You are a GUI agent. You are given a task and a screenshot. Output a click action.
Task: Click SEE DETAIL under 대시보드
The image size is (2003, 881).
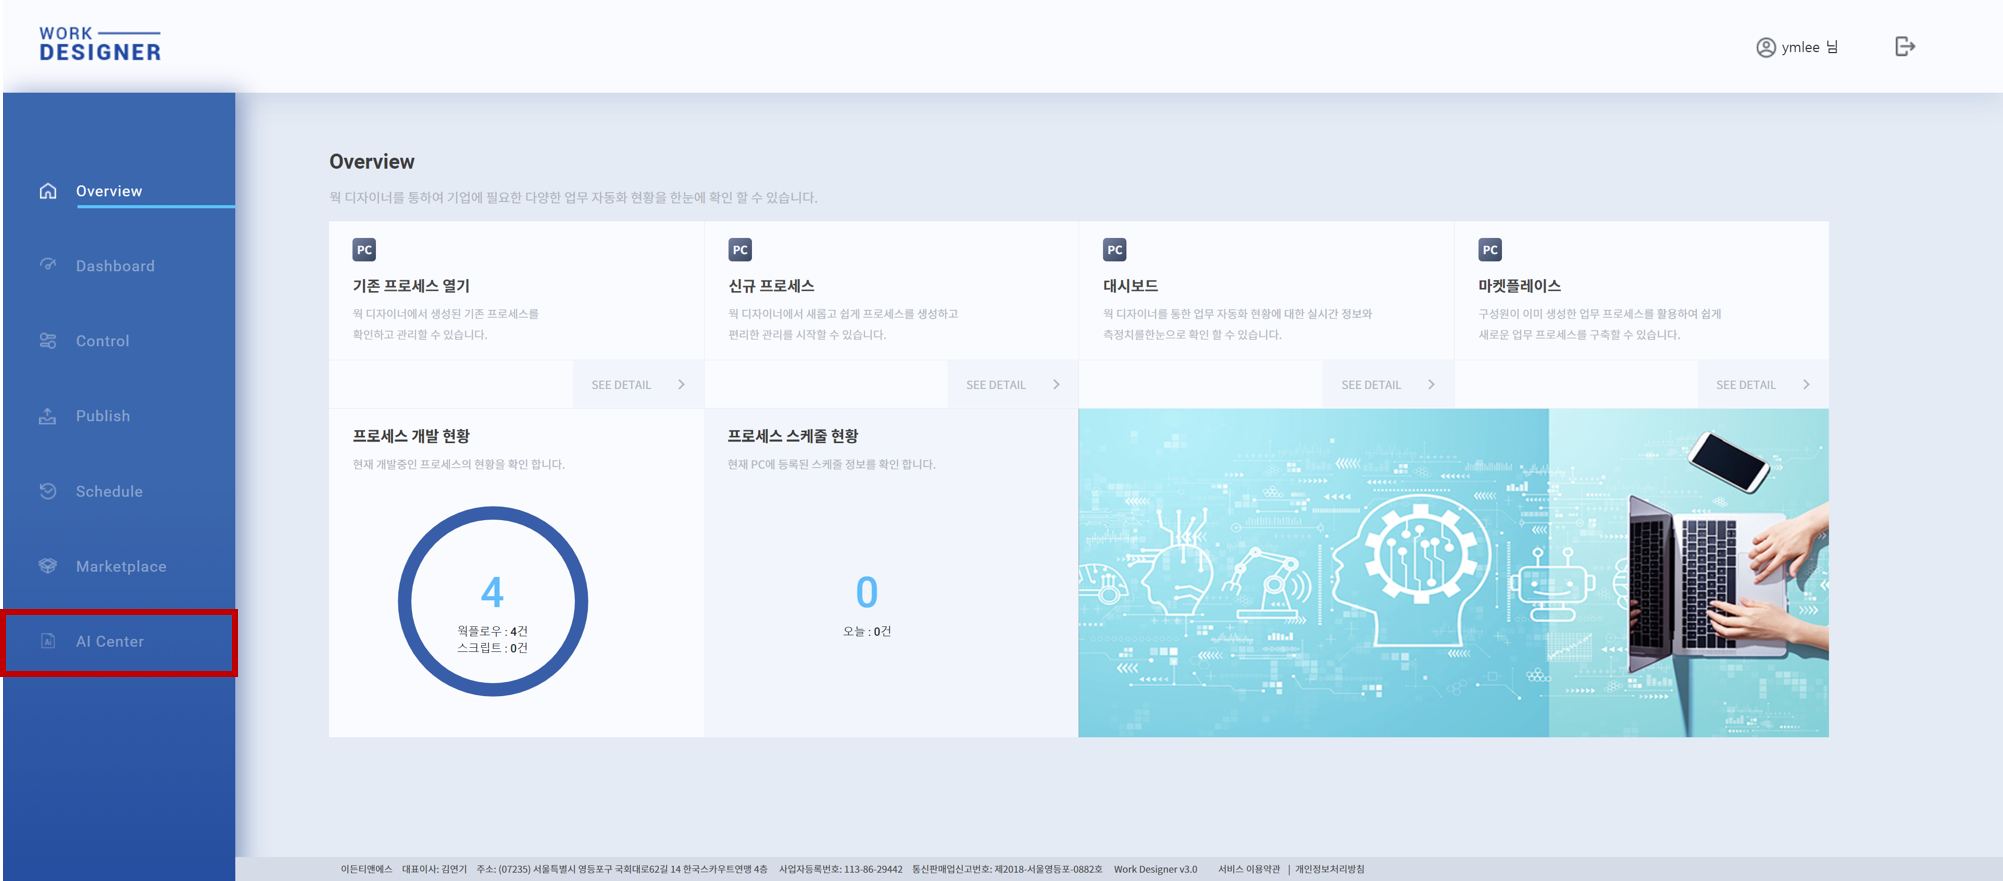click(1371, 385)
